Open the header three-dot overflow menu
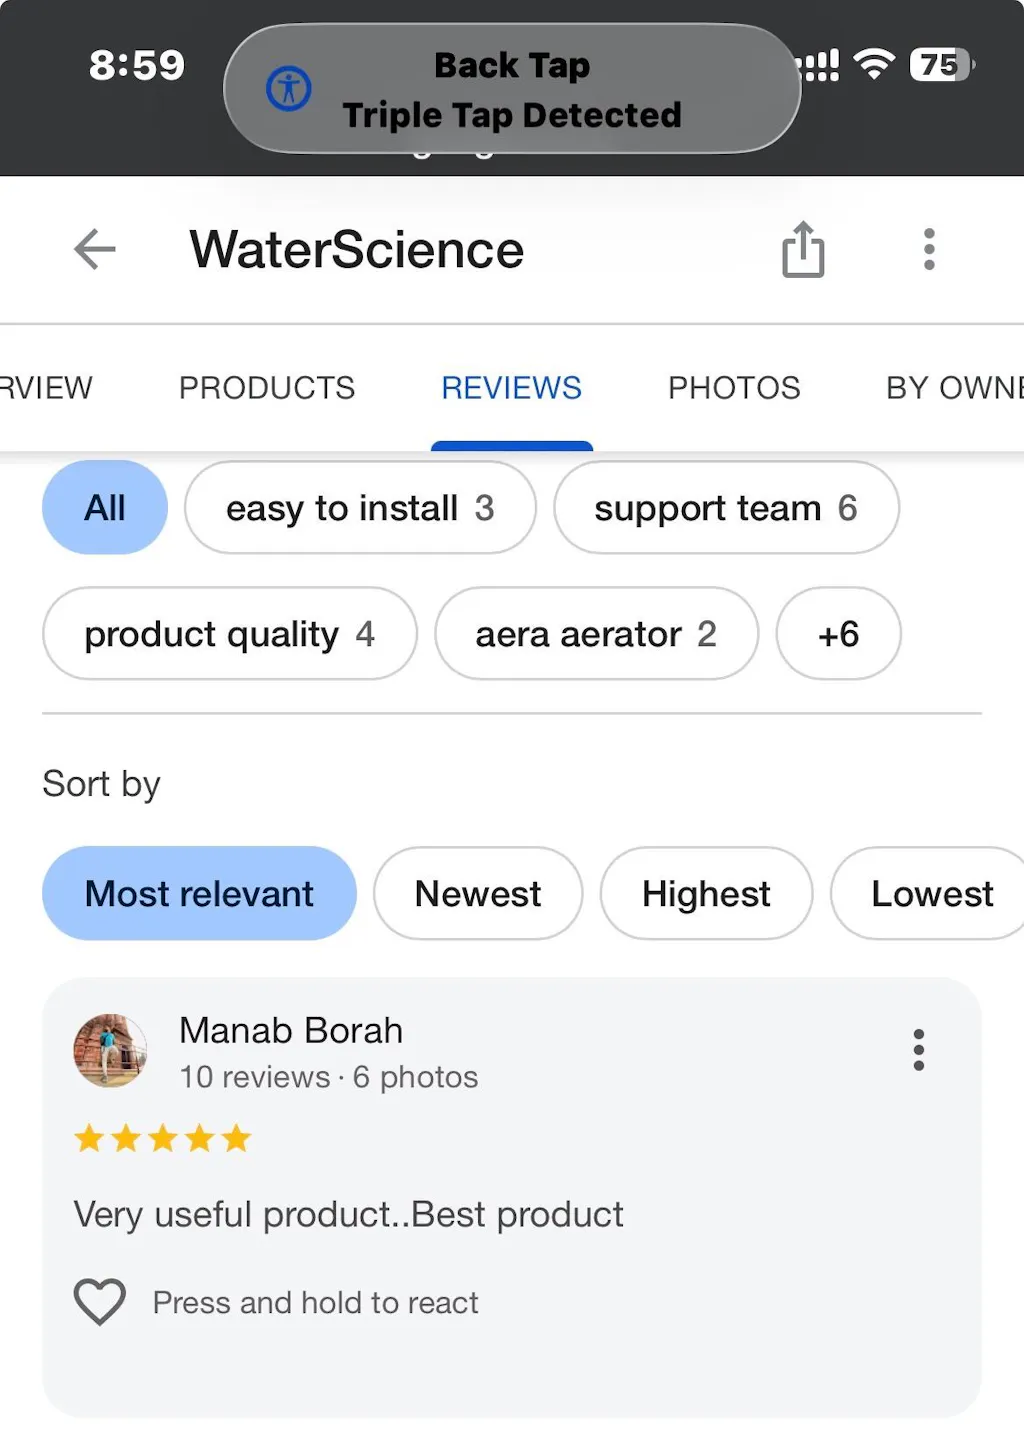The height and width of the screenshot is (1442, 1024). pos(929,249)
